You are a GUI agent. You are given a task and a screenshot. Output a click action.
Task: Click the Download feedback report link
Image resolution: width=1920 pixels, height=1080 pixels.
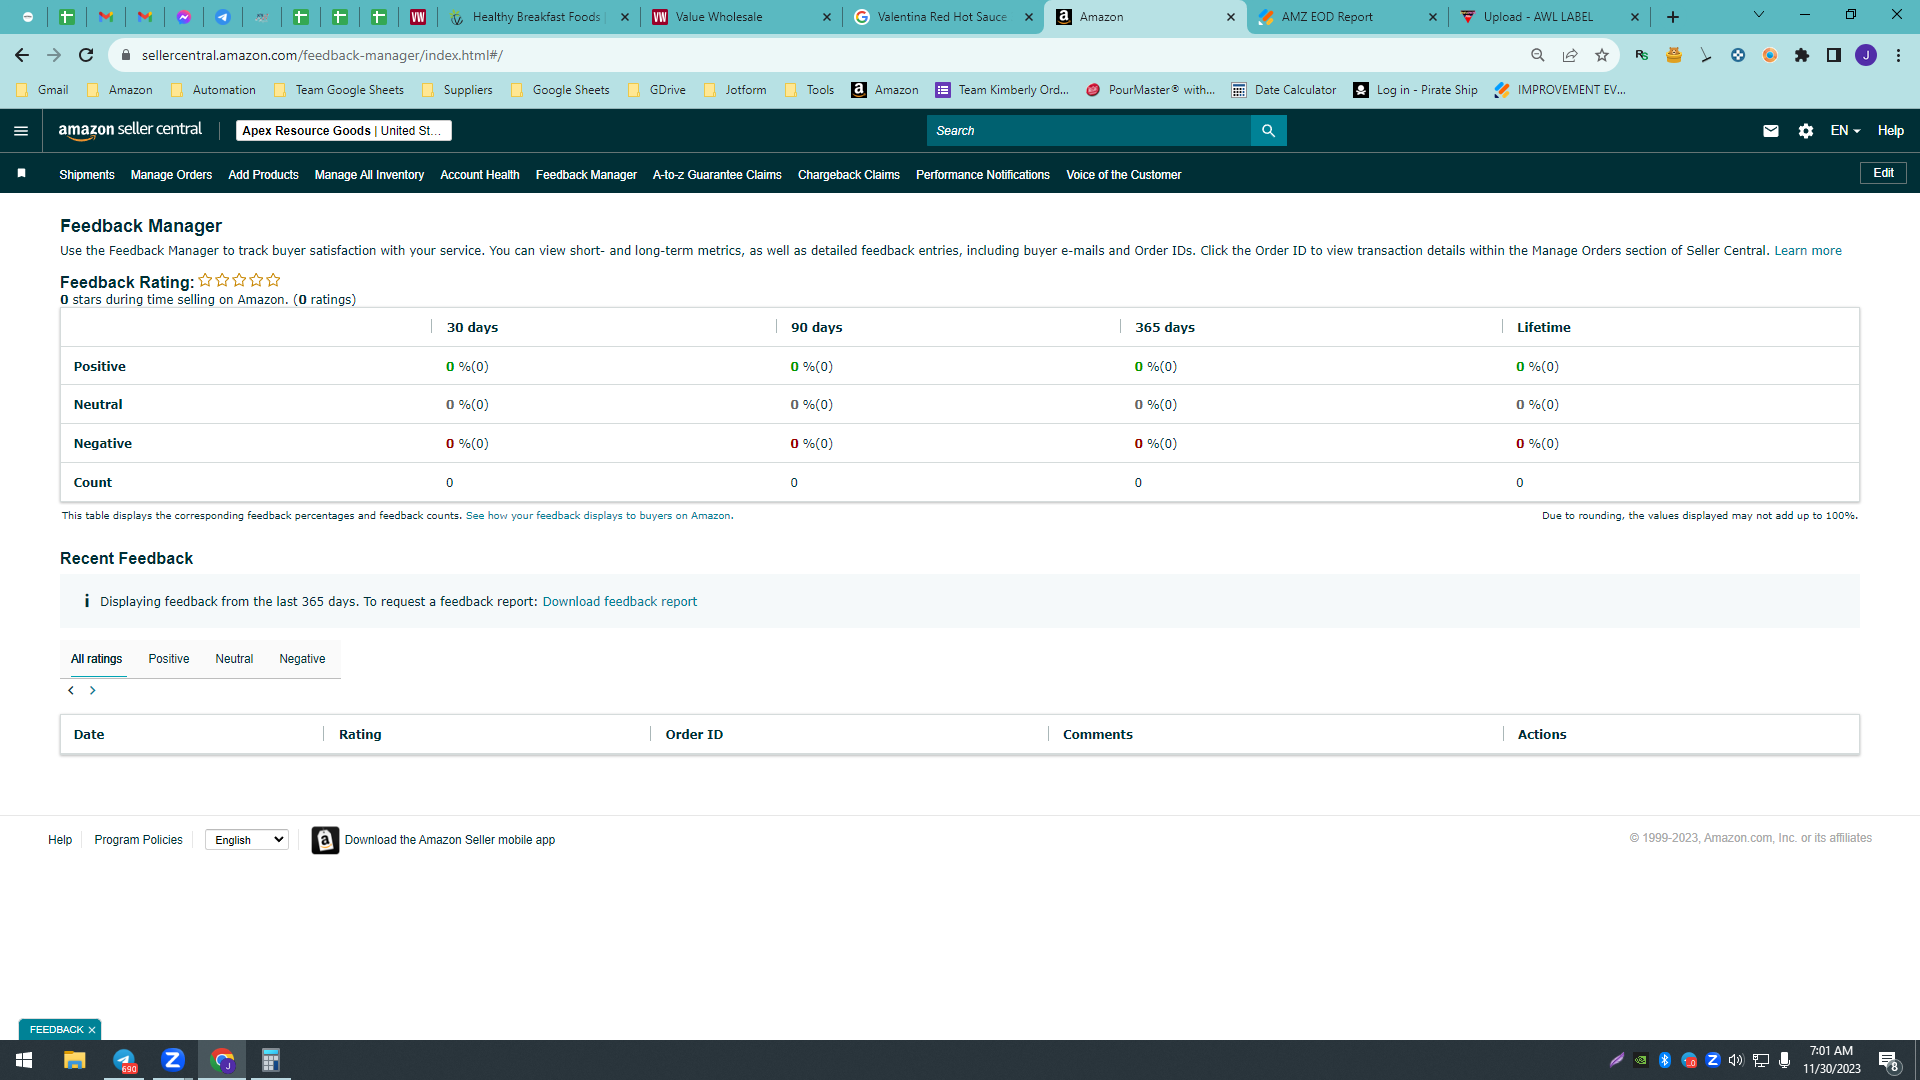click(620, 602)
